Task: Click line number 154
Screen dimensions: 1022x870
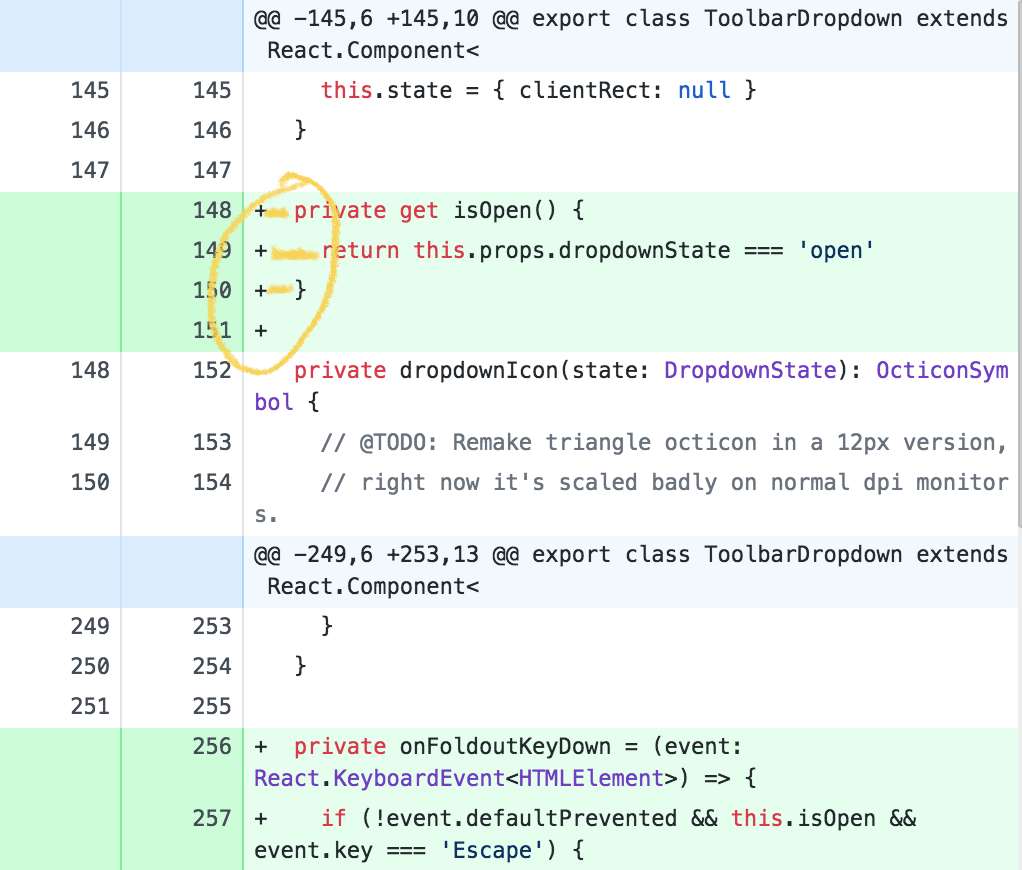Action: tap(212, 482)
